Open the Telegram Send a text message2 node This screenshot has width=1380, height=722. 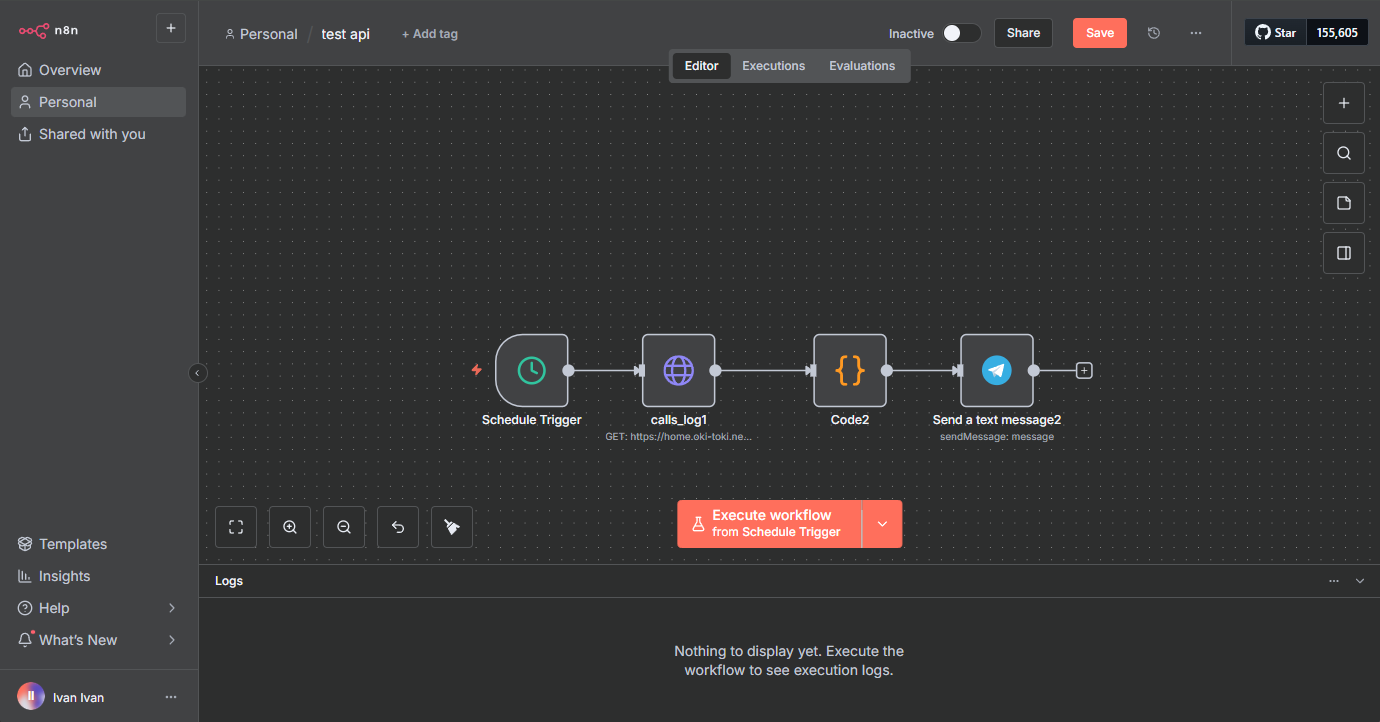(996, 370)
